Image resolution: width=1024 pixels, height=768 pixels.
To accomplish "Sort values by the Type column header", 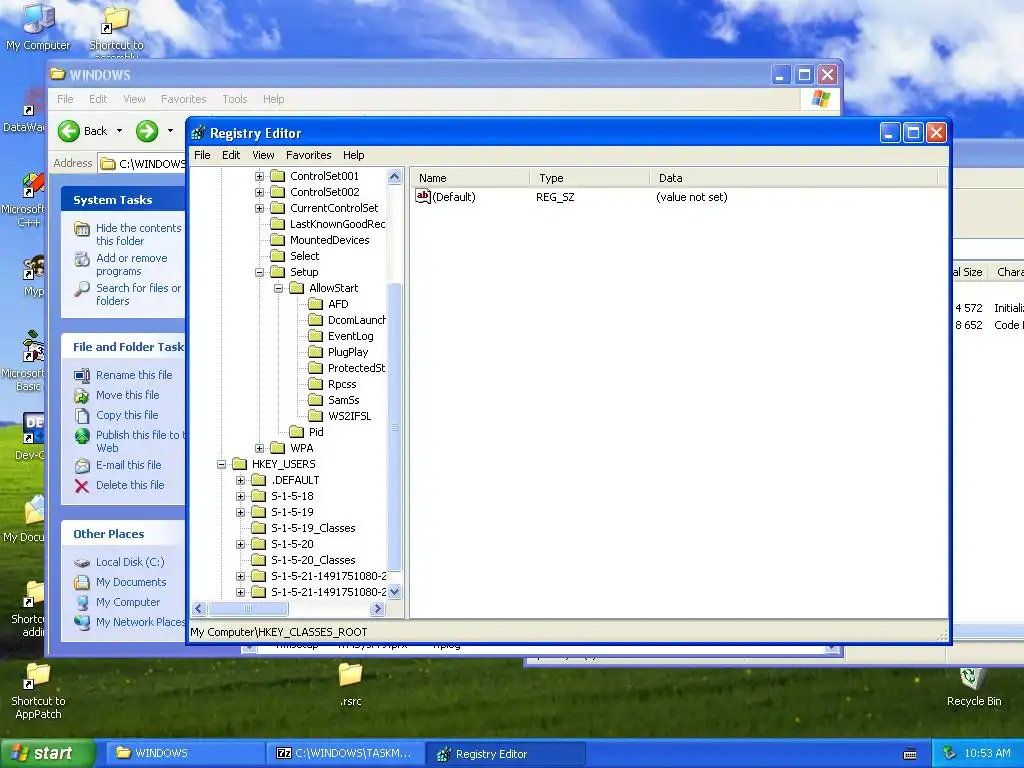I will 590,178.
